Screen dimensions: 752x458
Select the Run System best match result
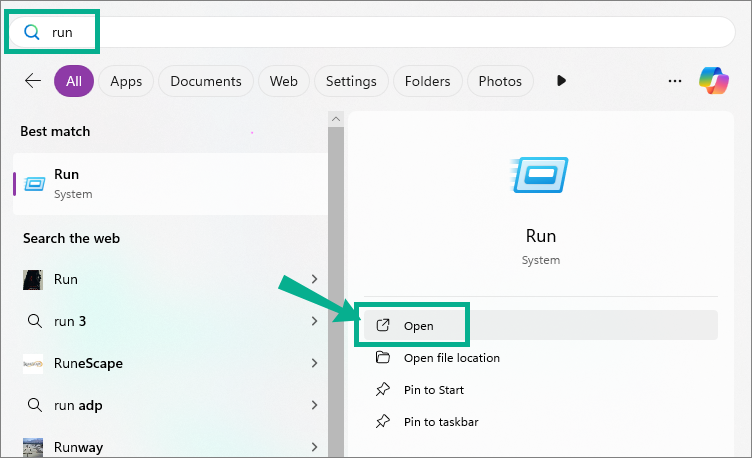(170, 184)
